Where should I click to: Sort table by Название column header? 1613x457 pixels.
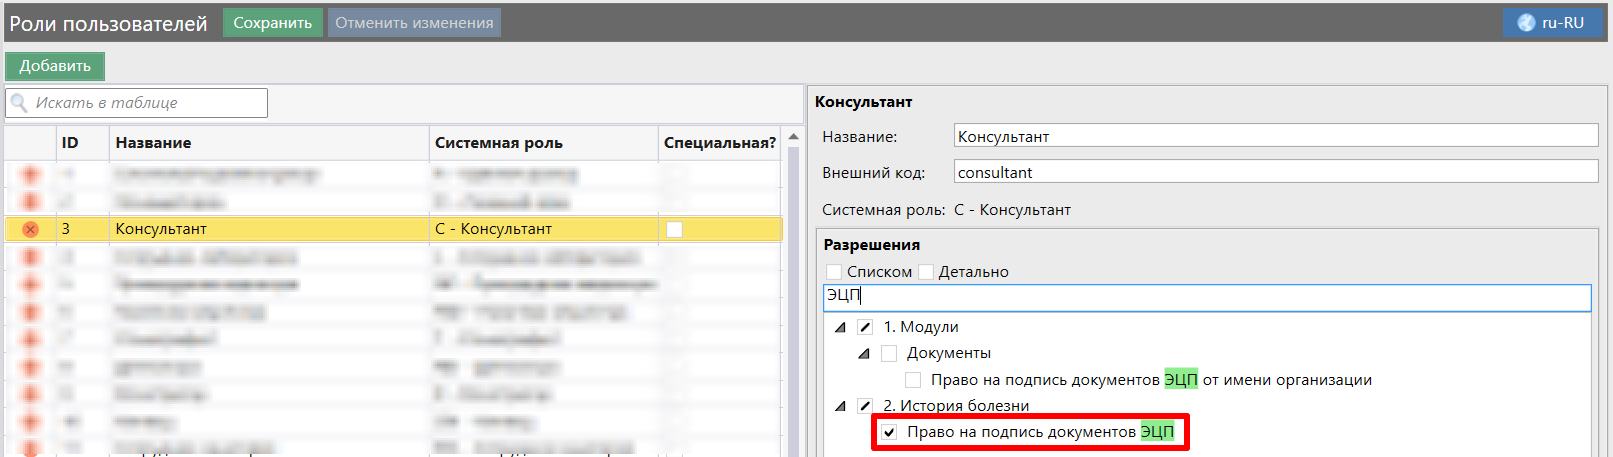(x=153, y=143)
